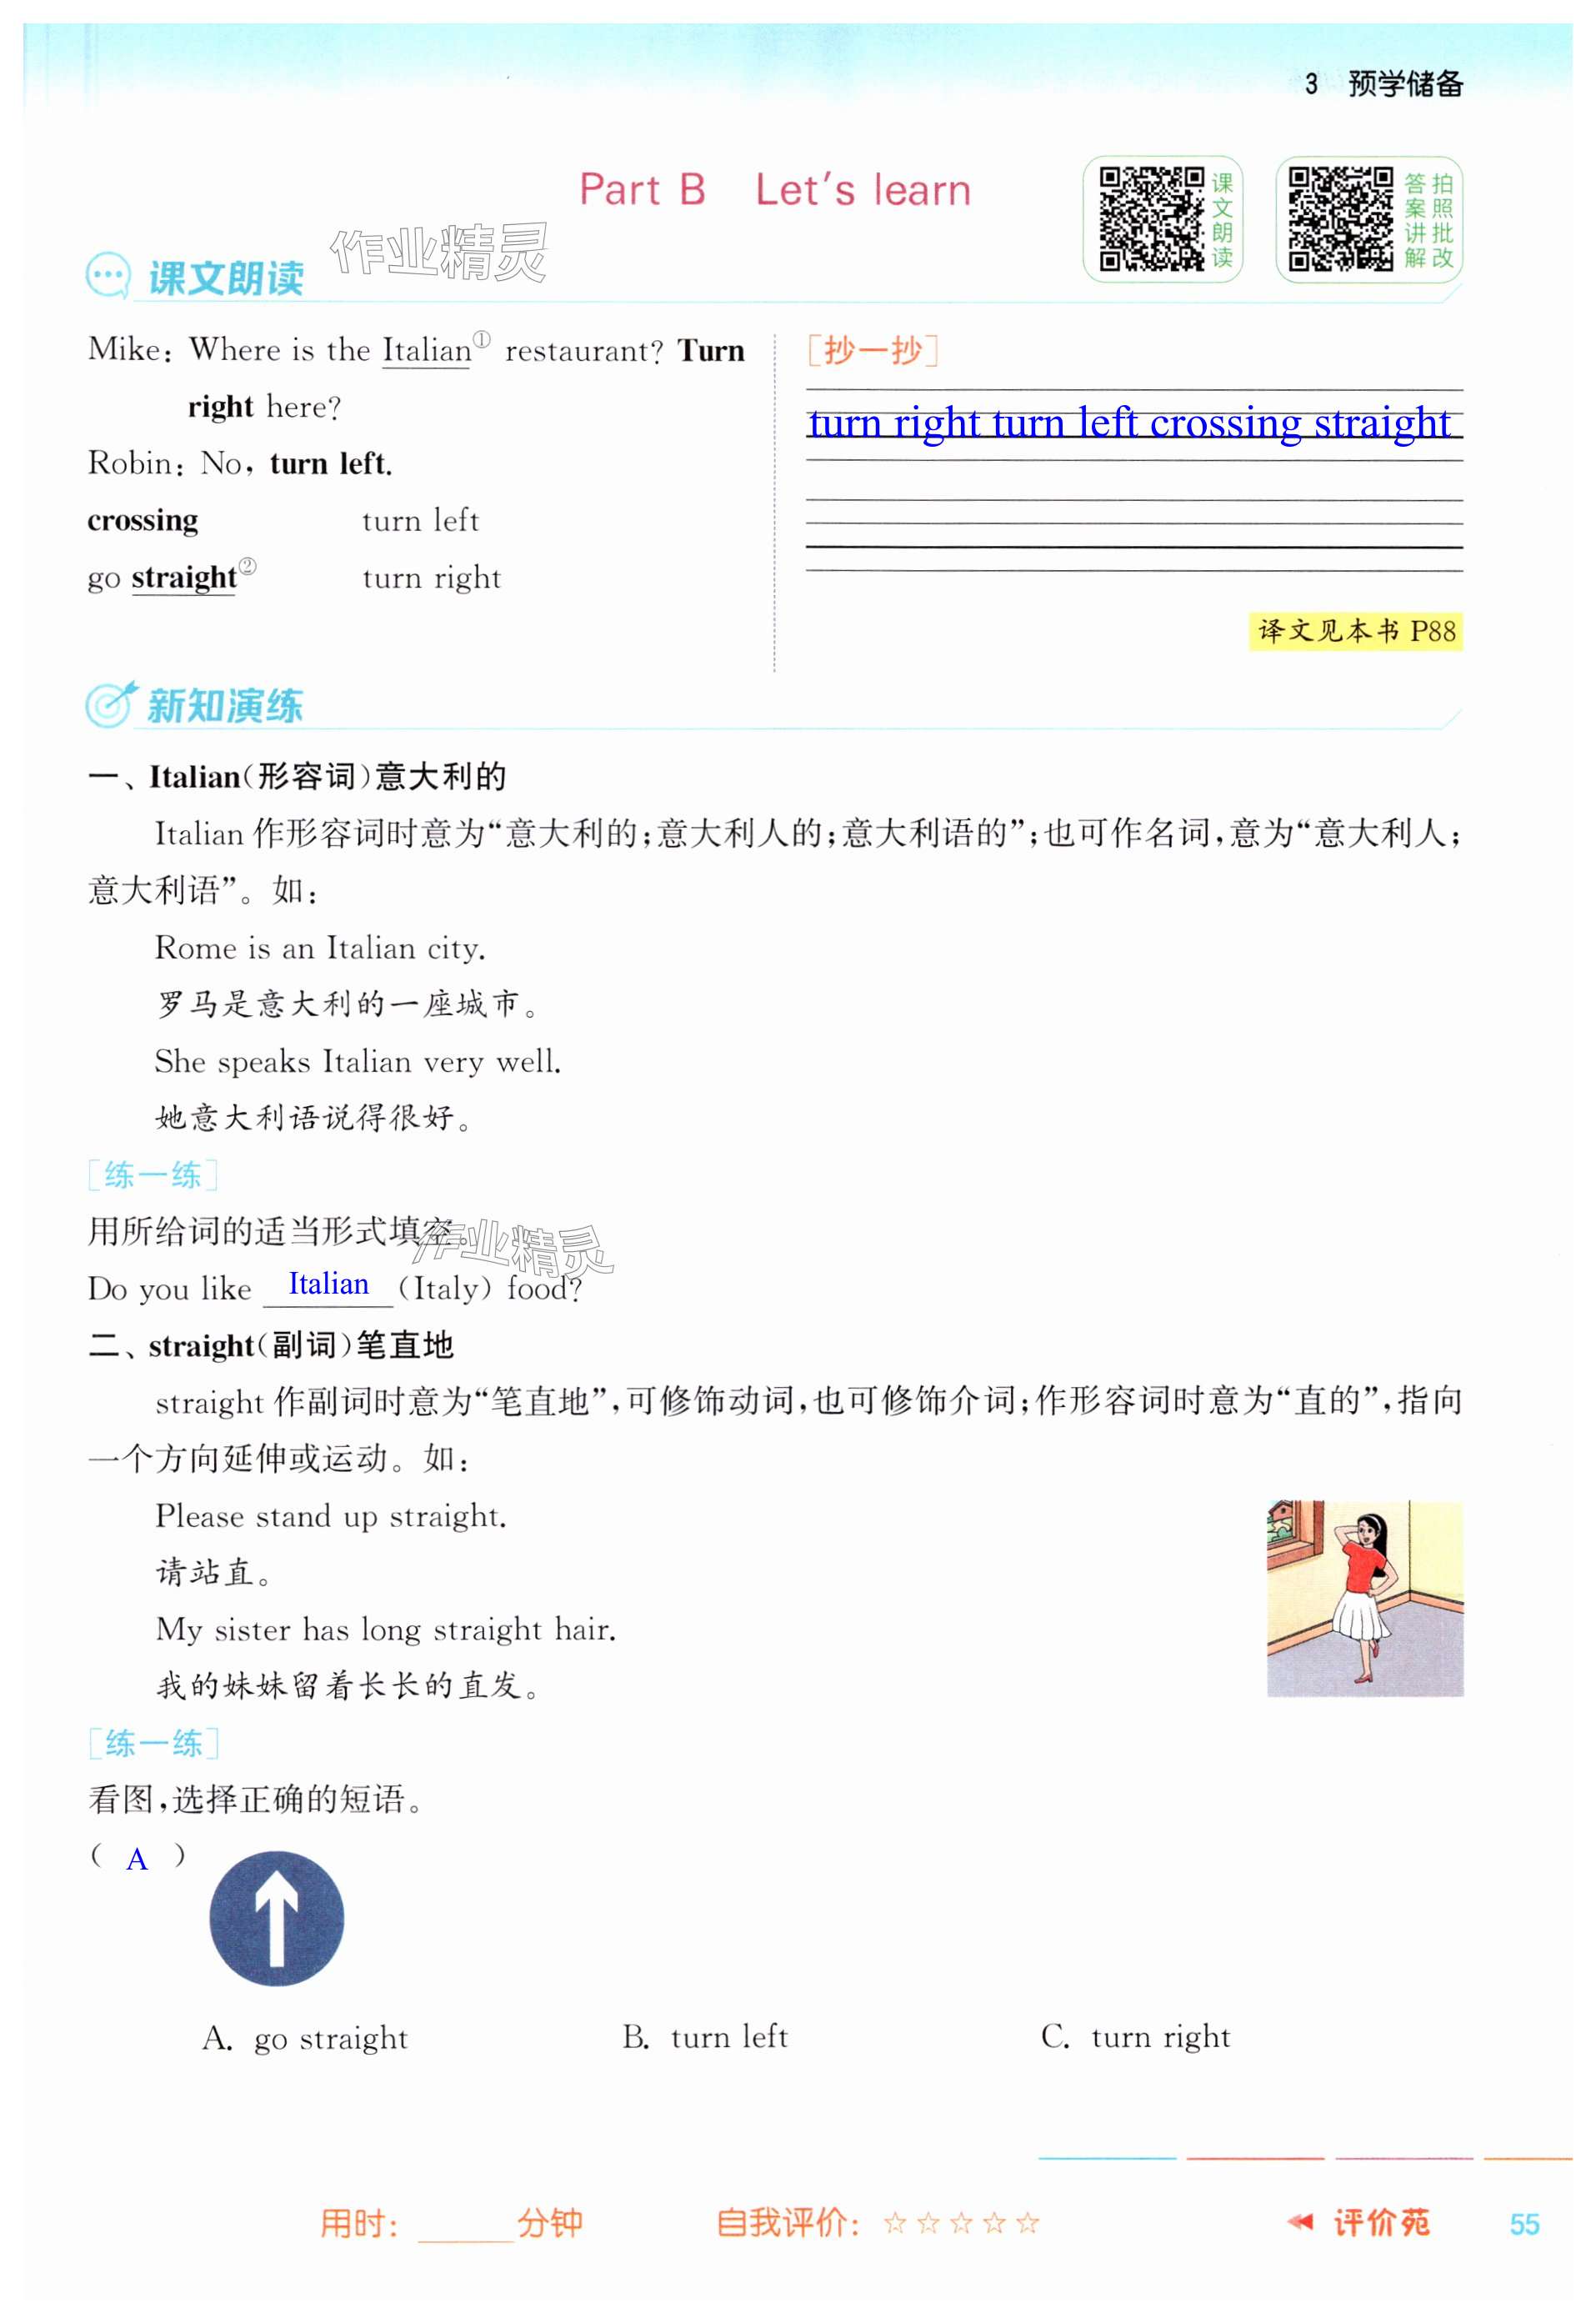
Task: Click the first 练一练 label
Action: (152, 1174)
